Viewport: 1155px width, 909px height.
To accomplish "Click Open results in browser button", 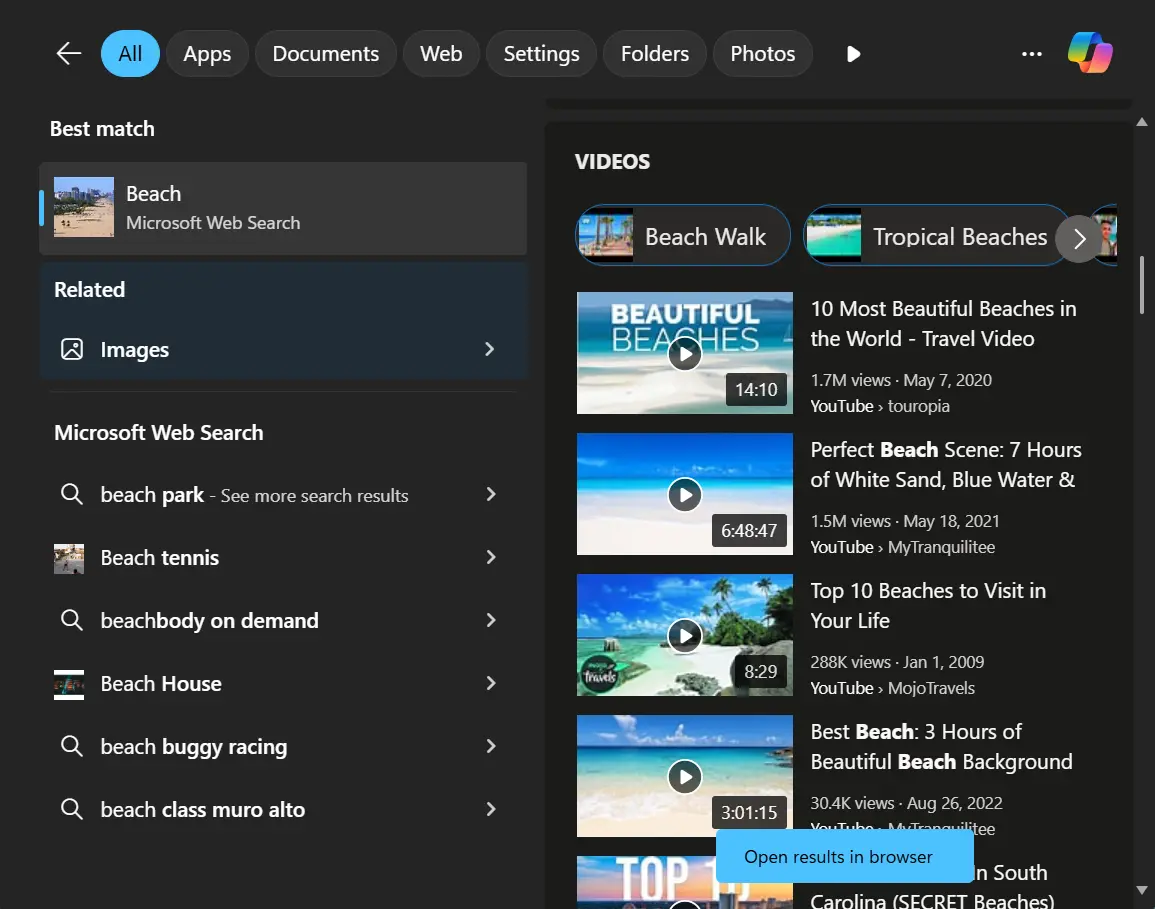I will pos(845,857).
